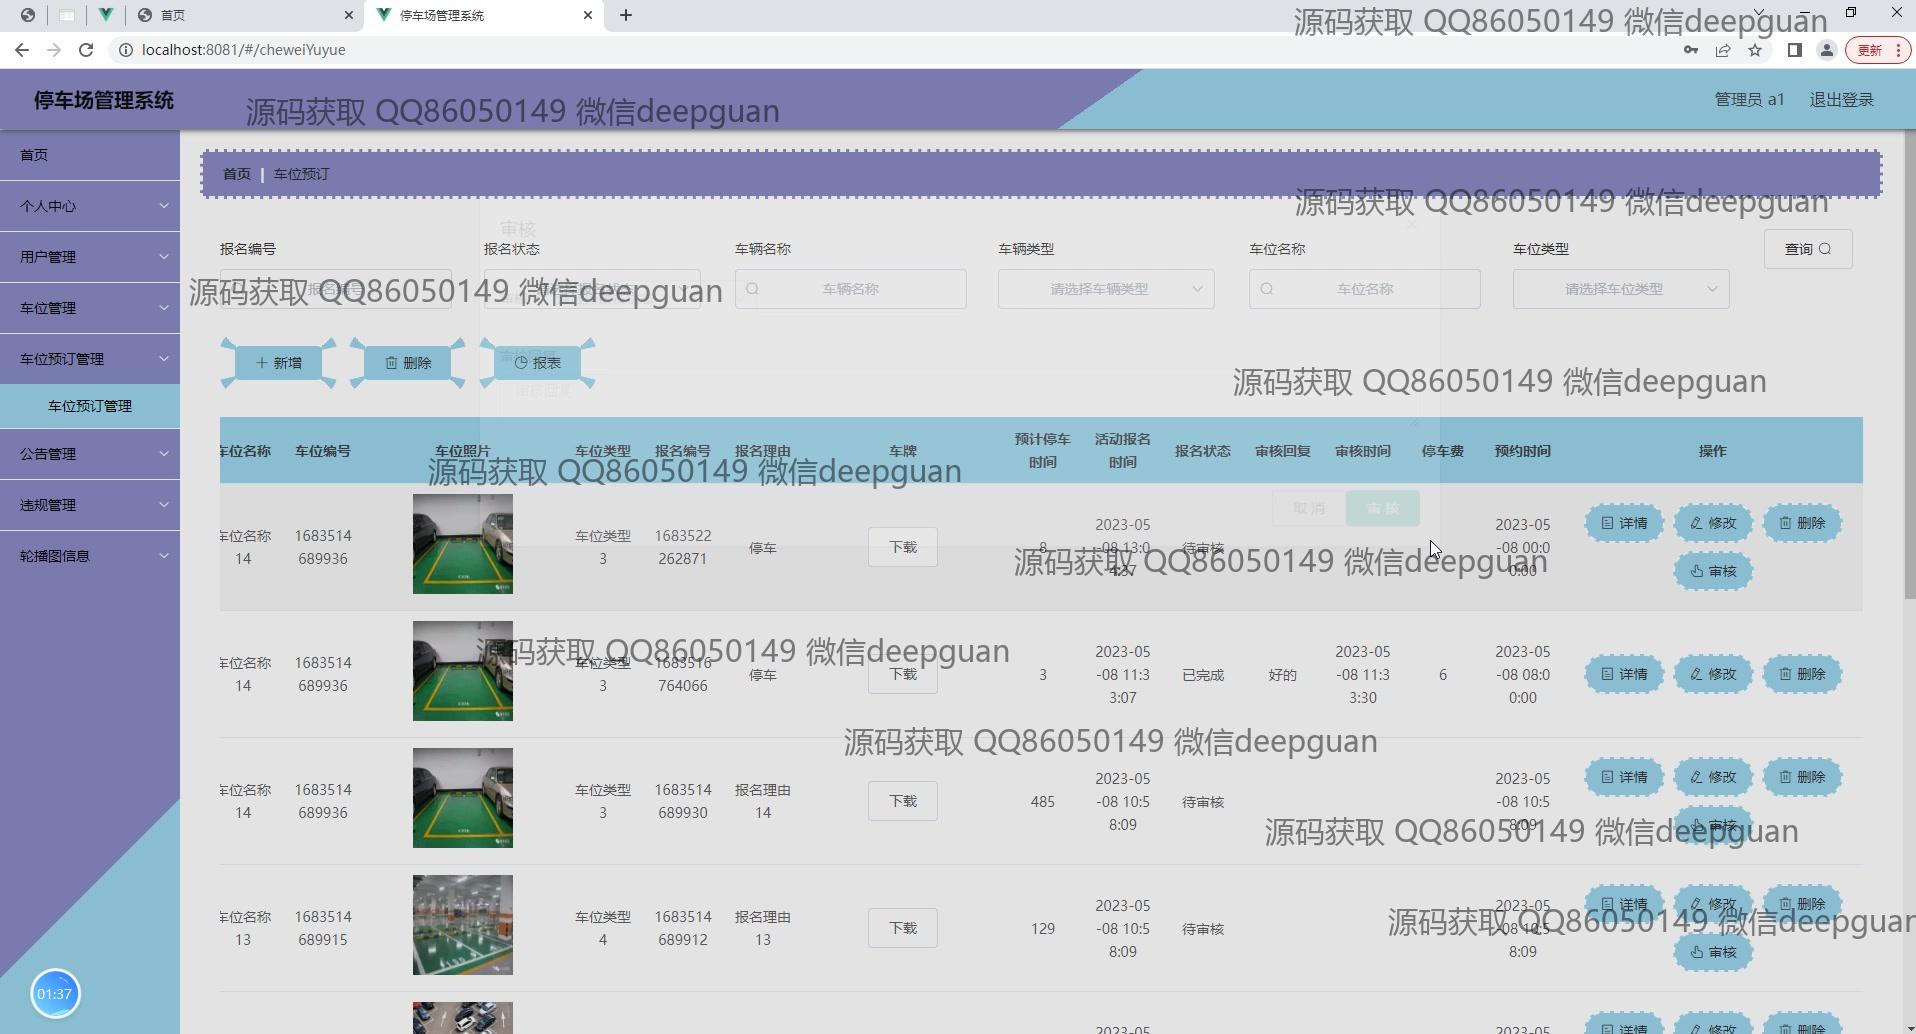Click 退出登录 logout link
Screen dimensions: 1916x1034
click(x=1841, y=99)
